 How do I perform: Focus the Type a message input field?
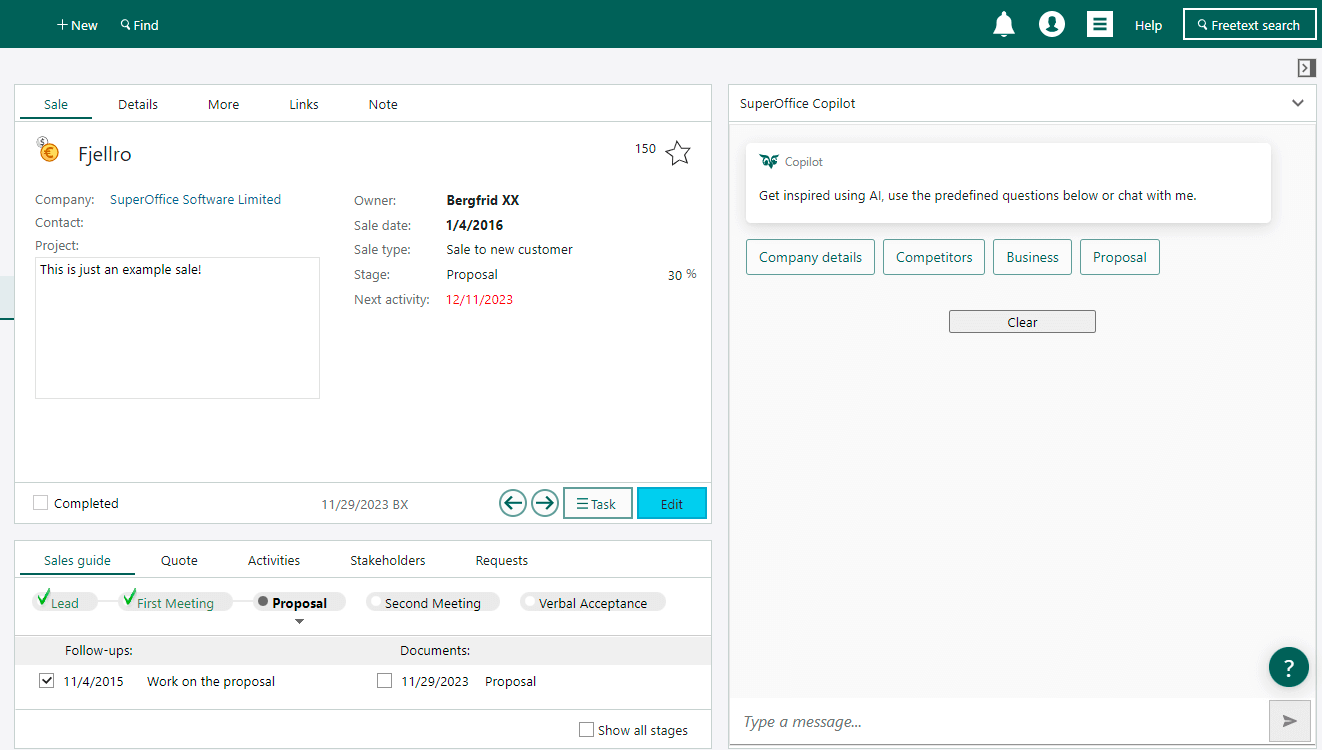pos(1000,721)
